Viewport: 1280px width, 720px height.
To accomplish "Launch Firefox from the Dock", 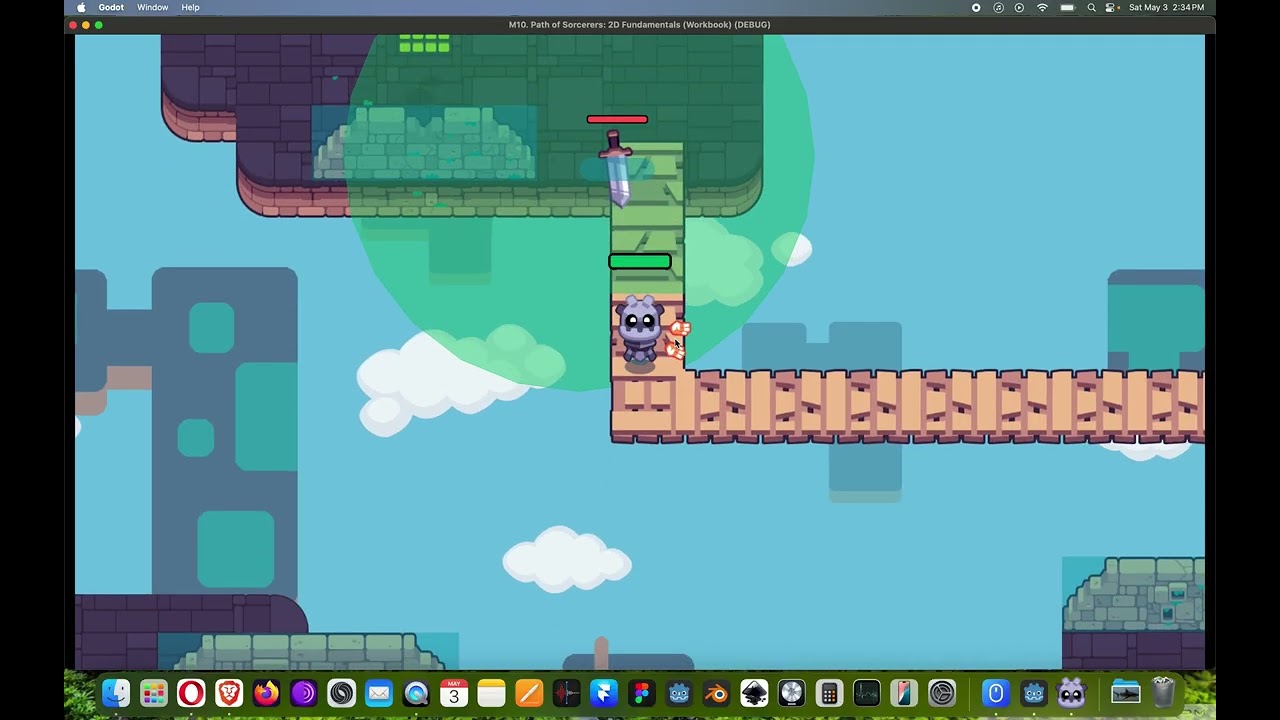I will coord(266,693).
